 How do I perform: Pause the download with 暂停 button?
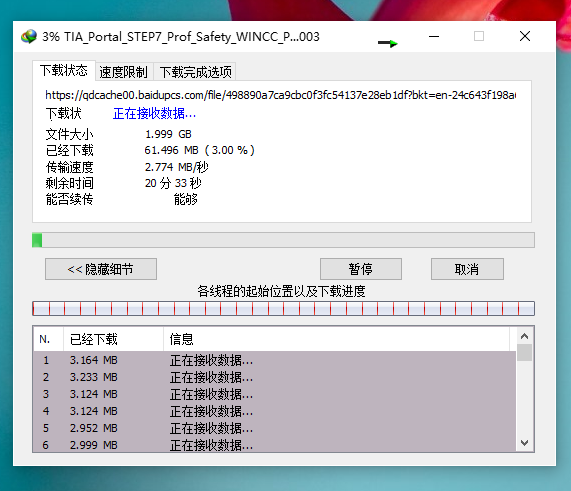click(361, 269)
